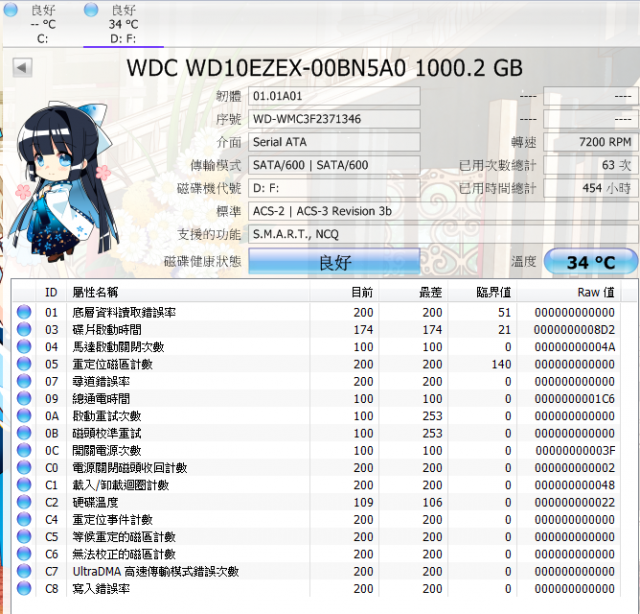The height and width of the screenshot is (614, 640).
Task: Select the 寫入錯誤率 attribute name
Action: pyautogui.click(x=101, y=589)
